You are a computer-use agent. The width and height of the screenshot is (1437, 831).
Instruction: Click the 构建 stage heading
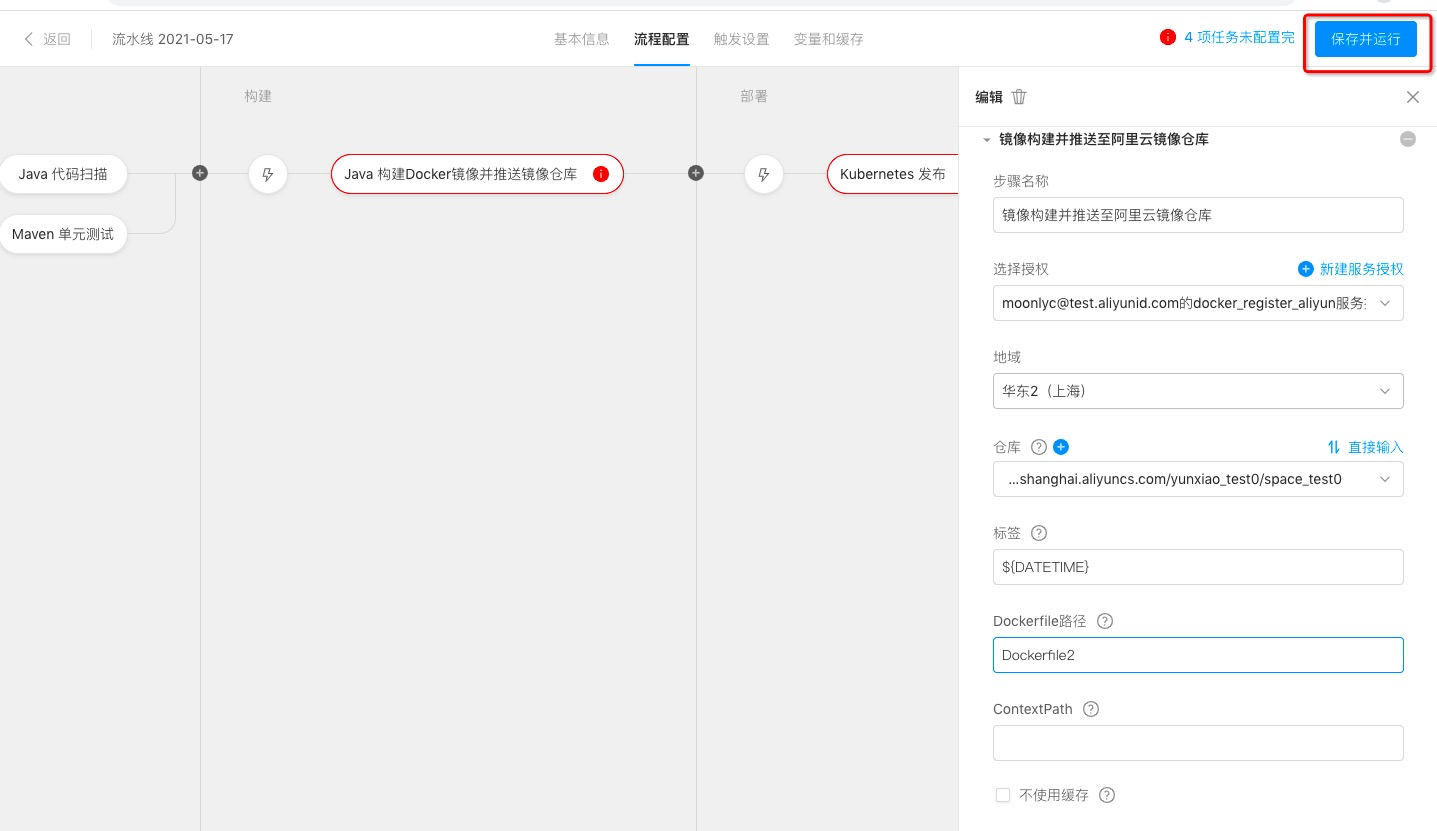258,96
